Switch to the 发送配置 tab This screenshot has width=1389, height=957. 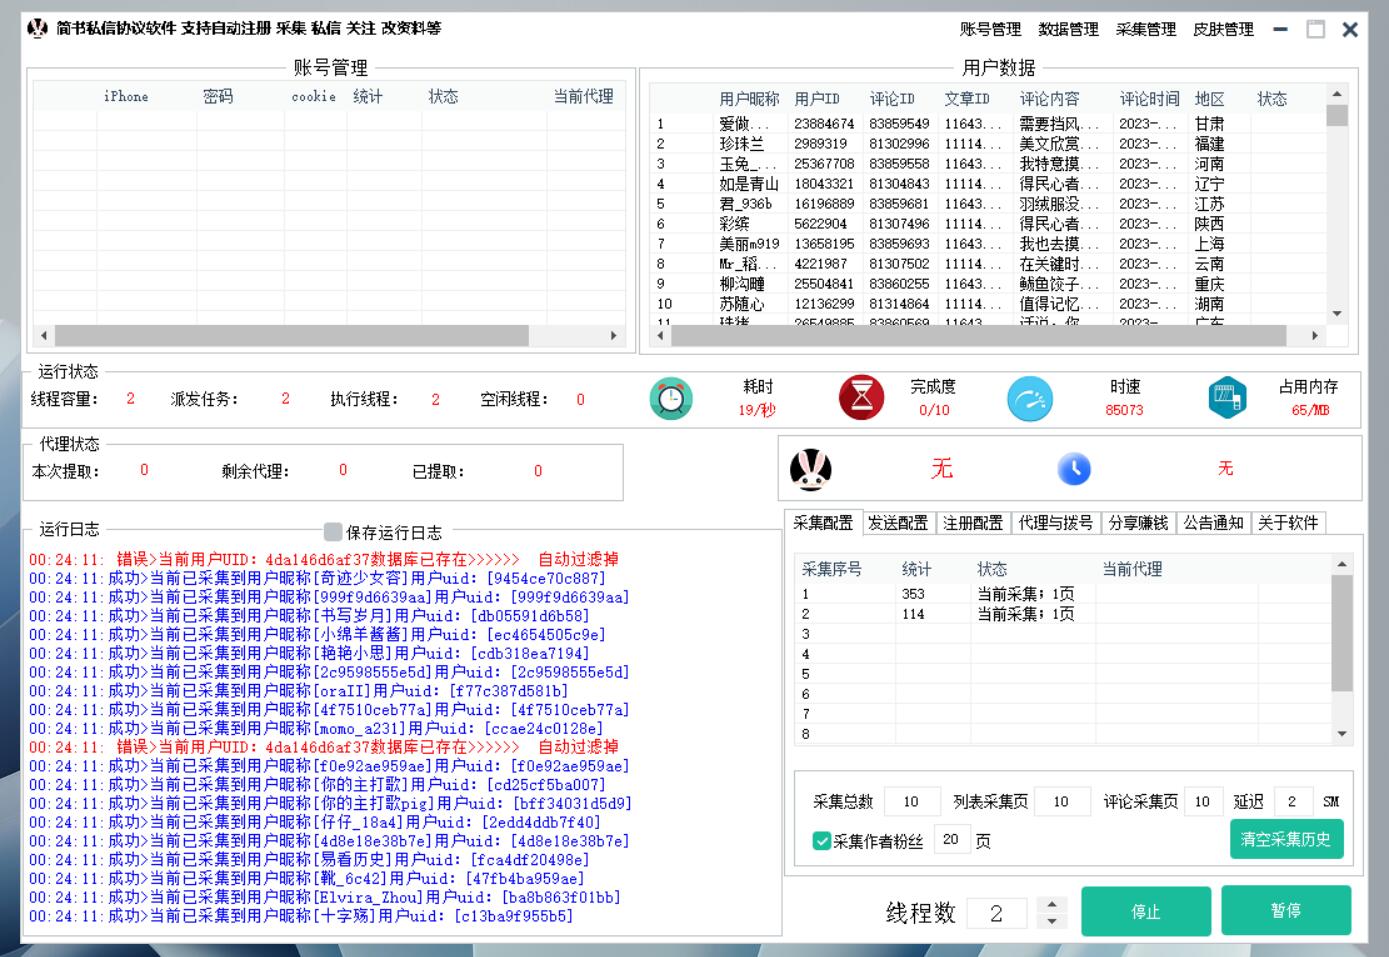[x=898, y=523]
